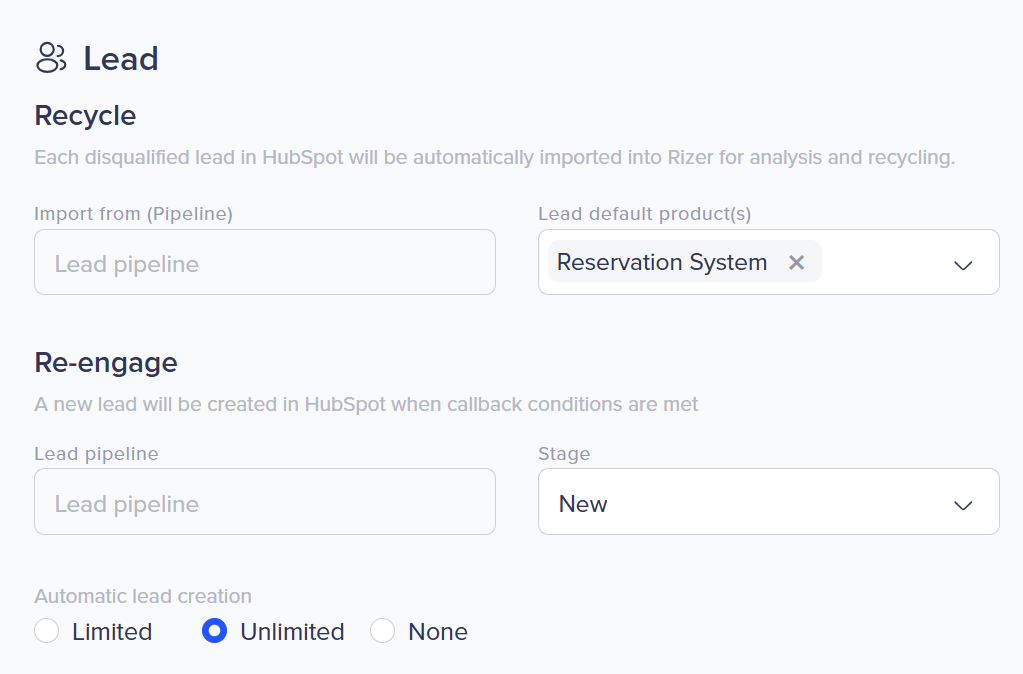Click the Lead page heading text
Screen dimensions: 1023x674
click(121, 59)
